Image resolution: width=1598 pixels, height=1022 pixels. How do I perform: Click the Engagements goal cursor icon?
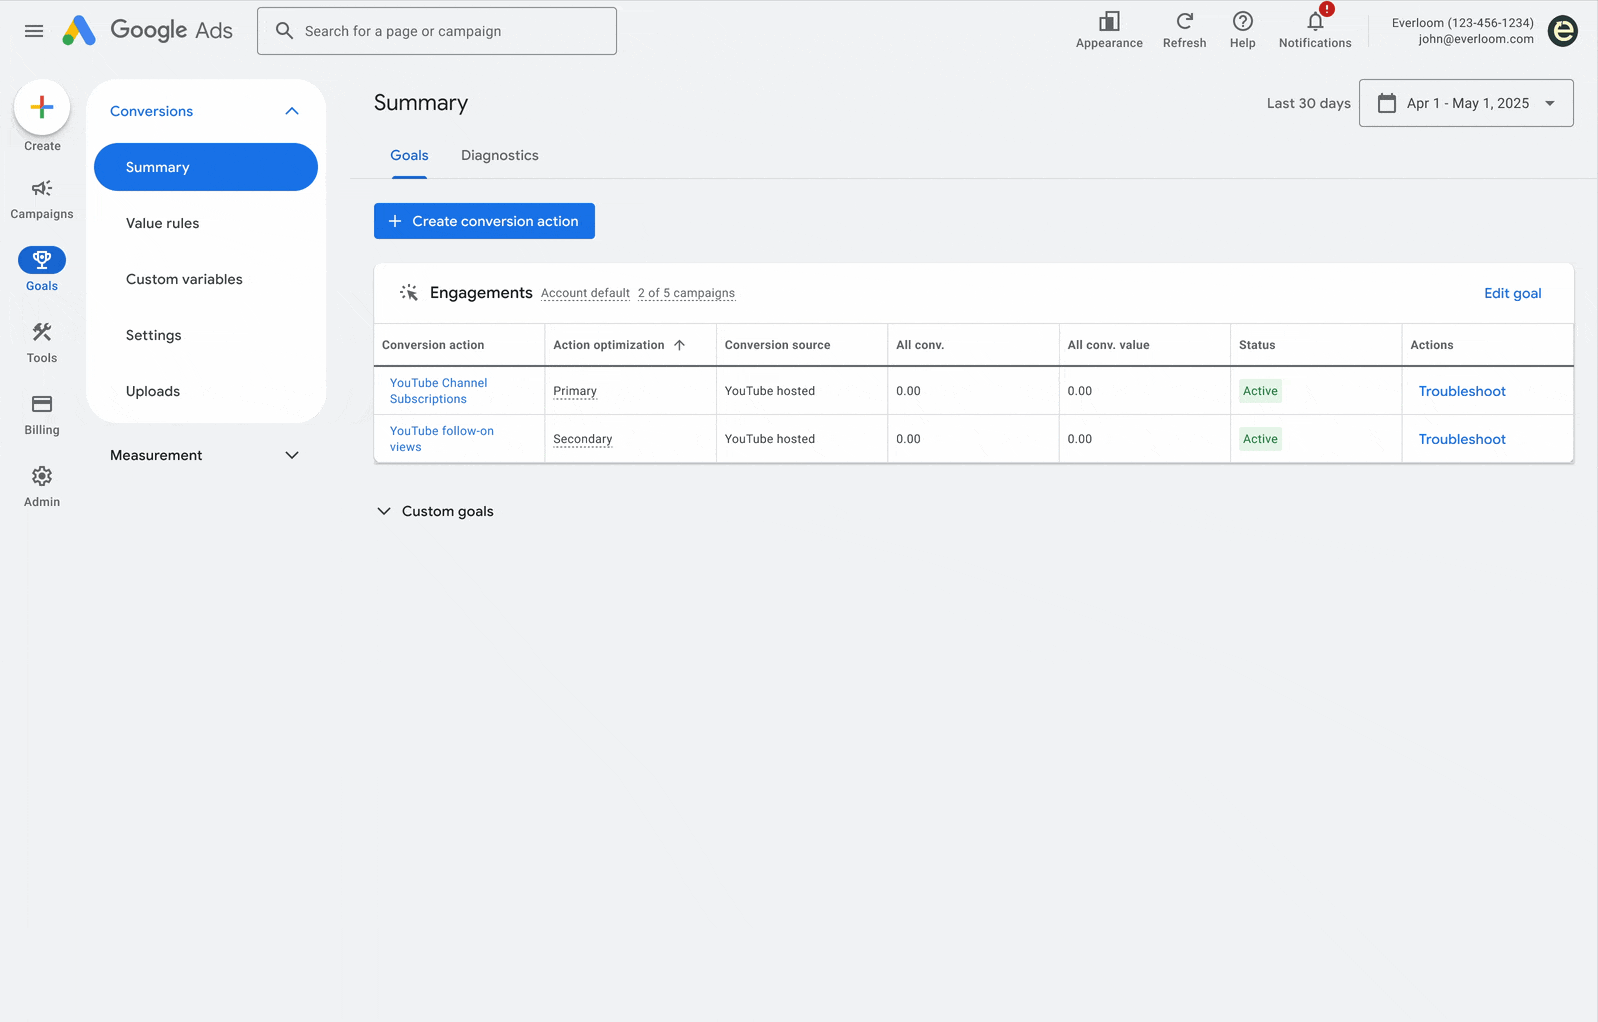[x=409, y=292]
